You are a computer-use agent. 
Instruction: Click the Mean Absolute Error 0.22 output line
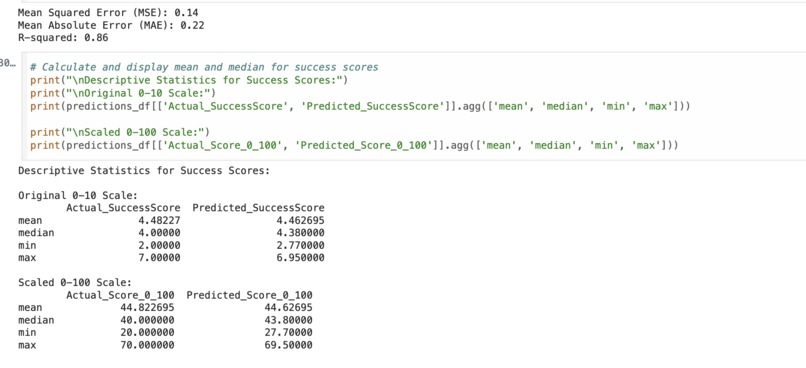111,25
